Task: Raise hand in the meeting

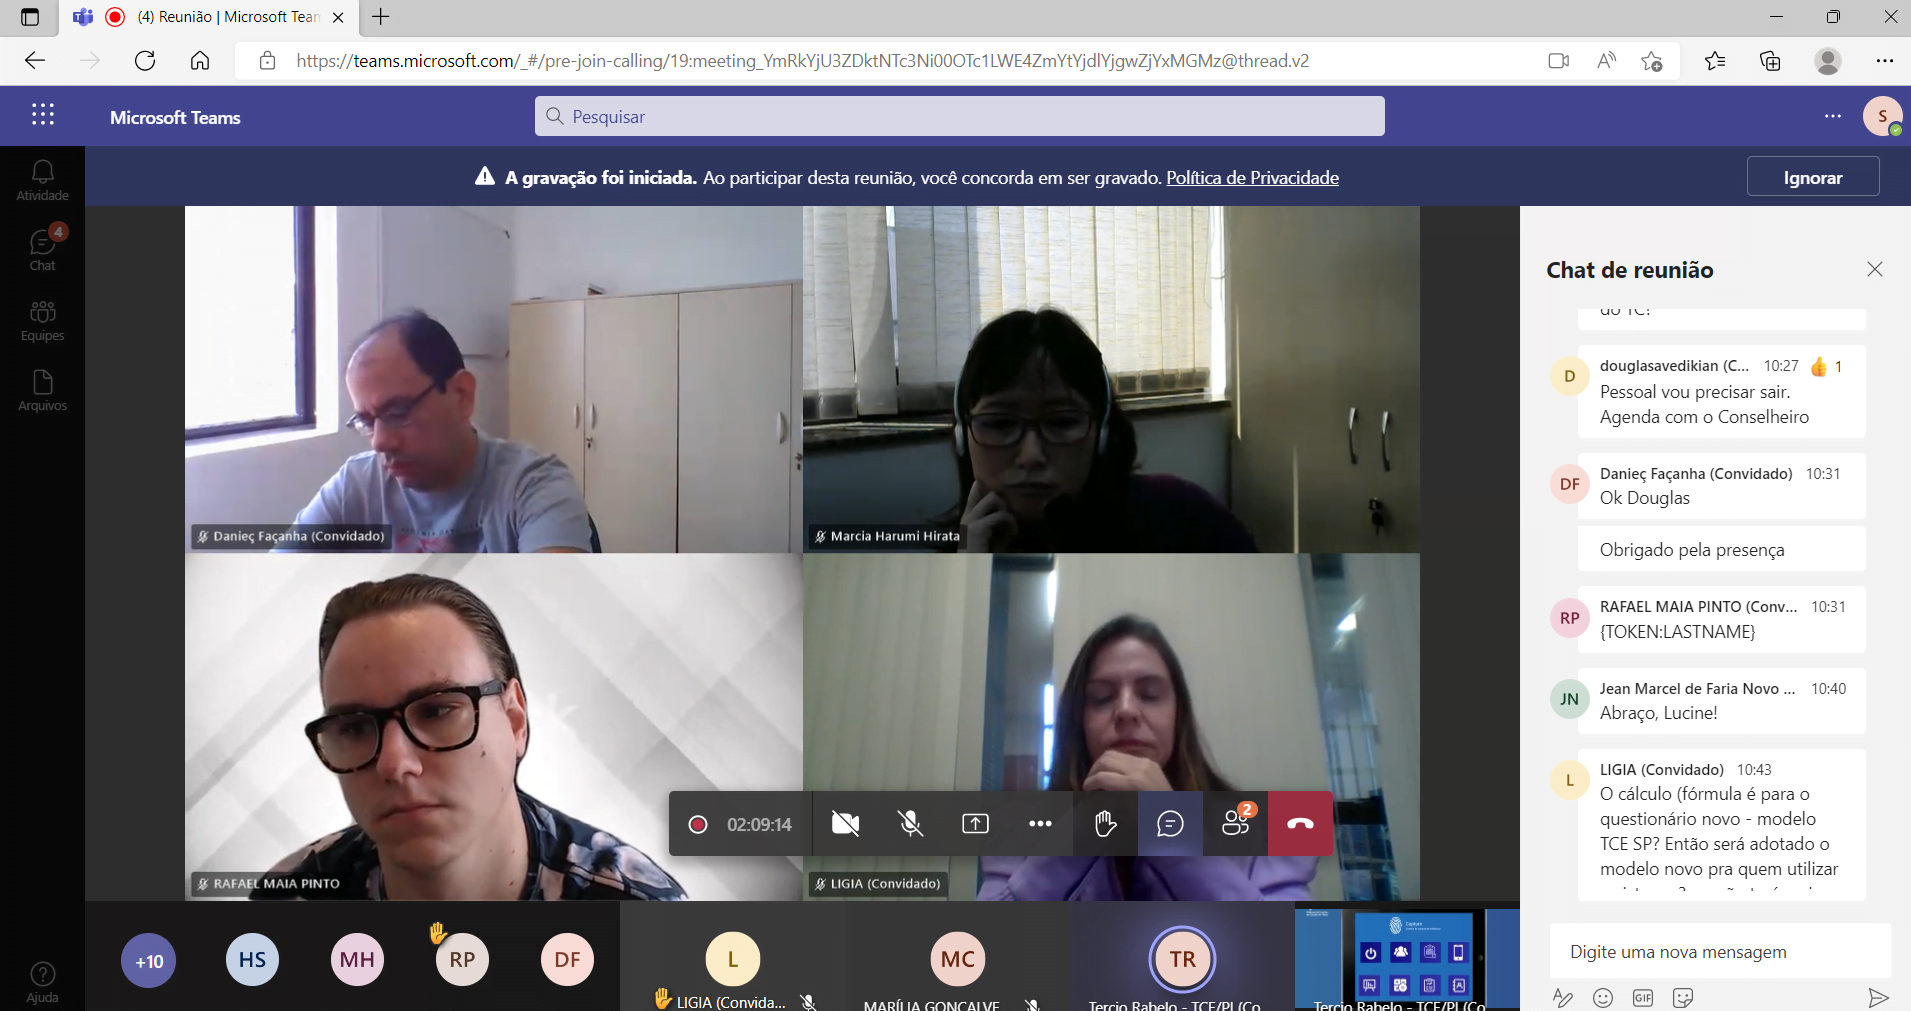Action: 1105,824
